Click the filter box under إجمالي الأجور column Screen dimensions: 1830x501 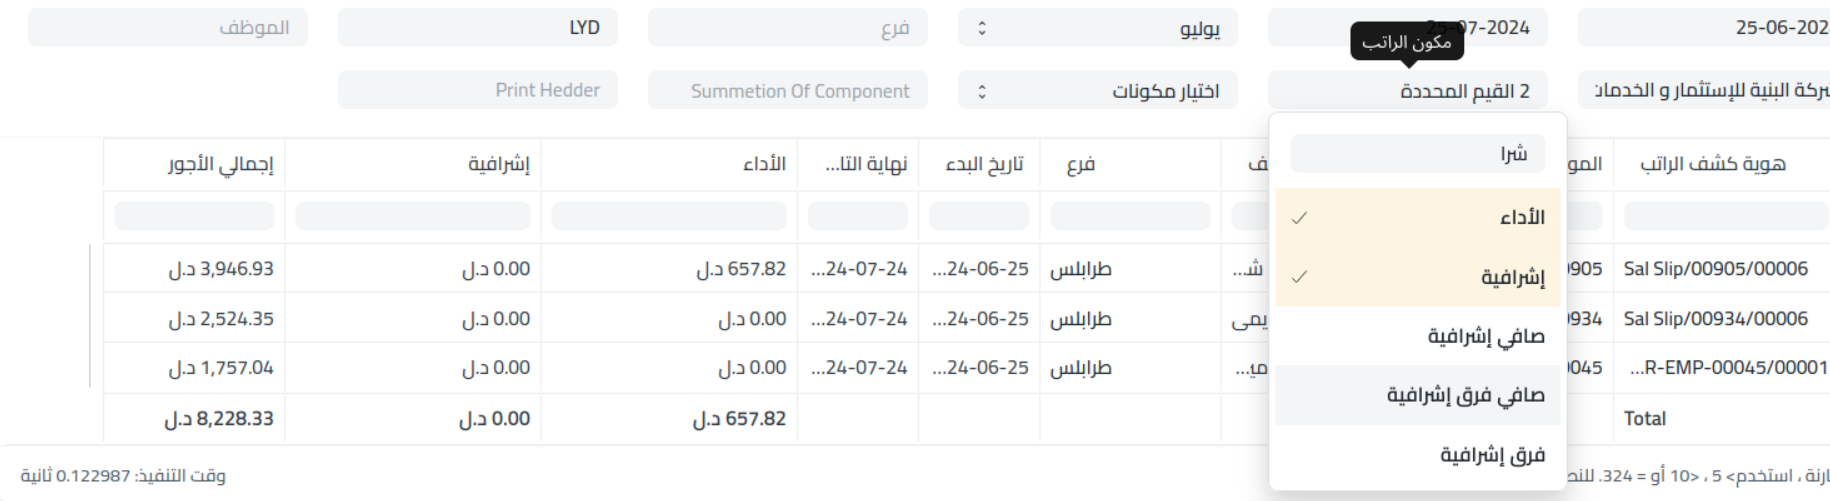(x=194, y=216)
